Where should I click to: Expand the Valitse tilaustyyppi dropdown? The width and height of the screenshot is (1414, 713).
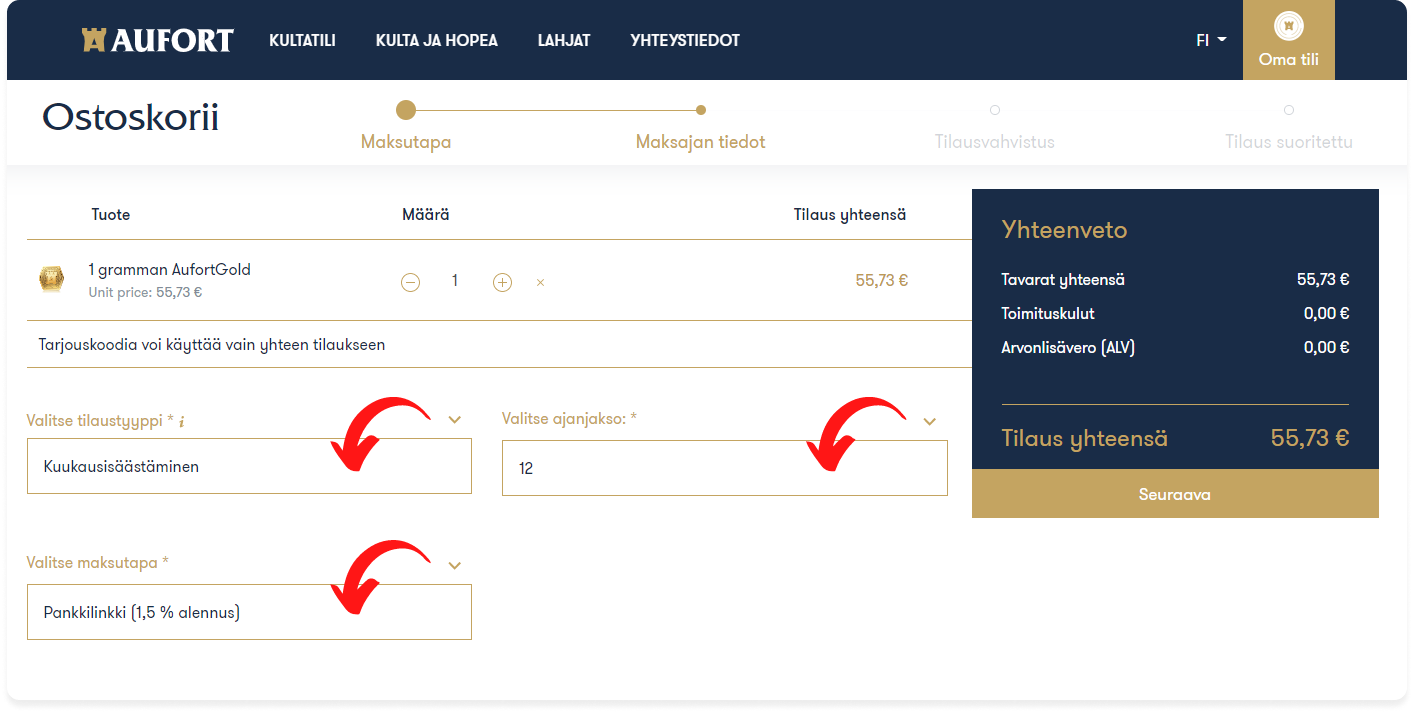[x=455, y=420]
